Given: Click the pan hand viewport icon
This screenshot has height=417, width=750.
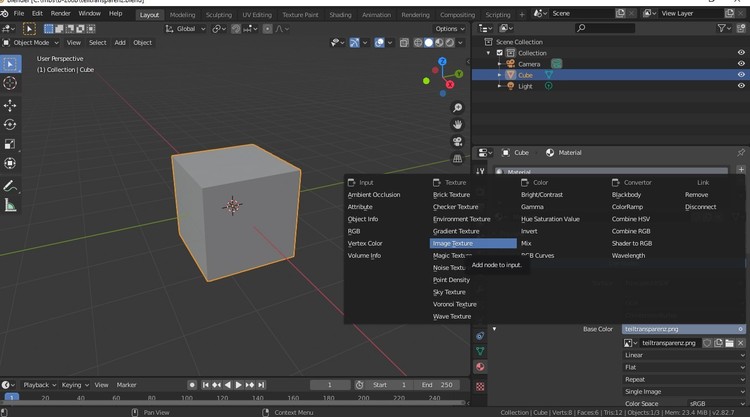Looking at the screenshot, I should [x=457, y=125].
